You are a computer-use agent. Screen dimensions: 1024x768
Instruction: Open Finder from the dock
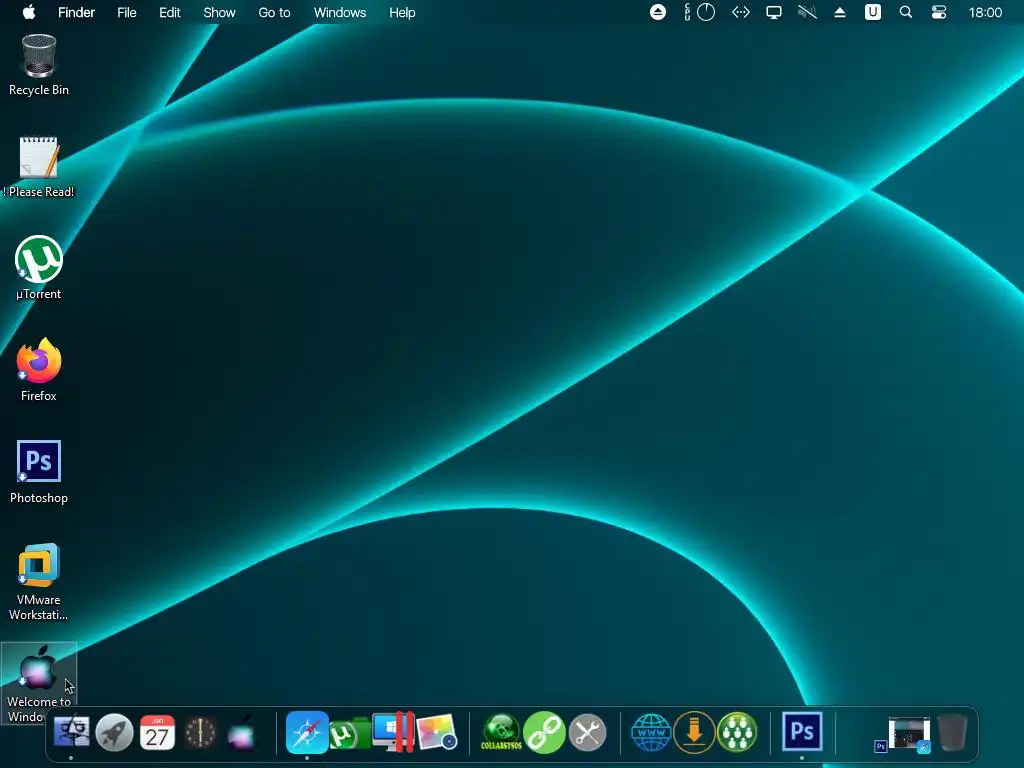[x=71, y=732]
